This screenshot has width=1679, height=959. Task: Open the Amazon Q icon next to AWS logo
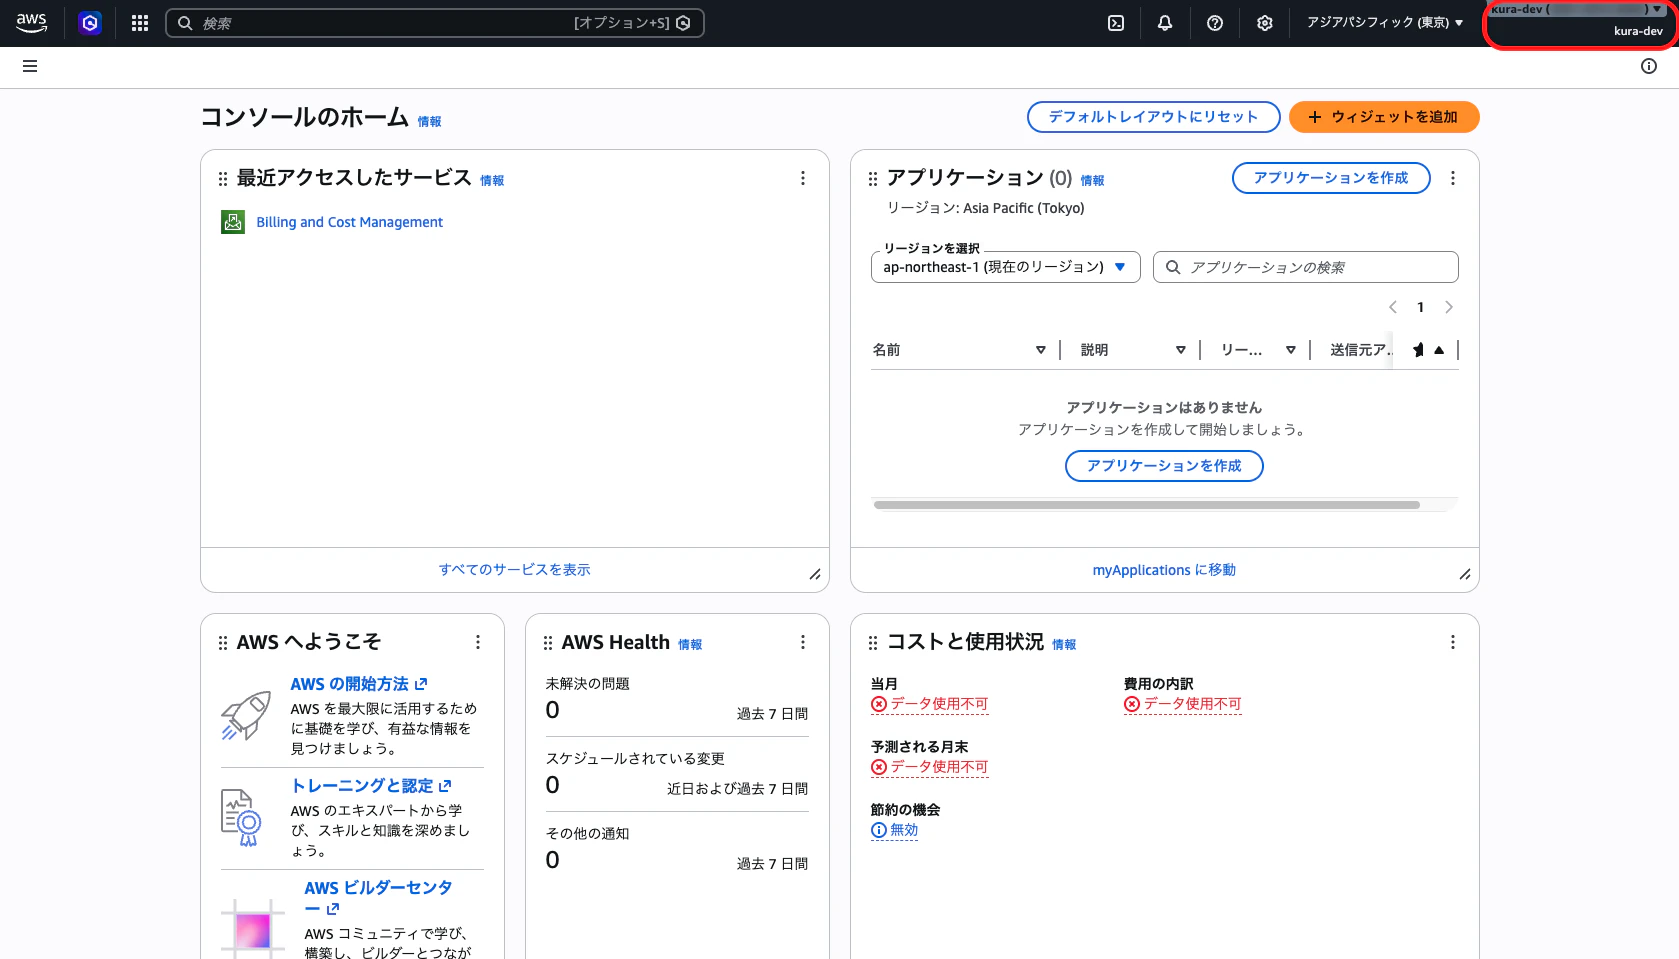[x=90, y=23]
